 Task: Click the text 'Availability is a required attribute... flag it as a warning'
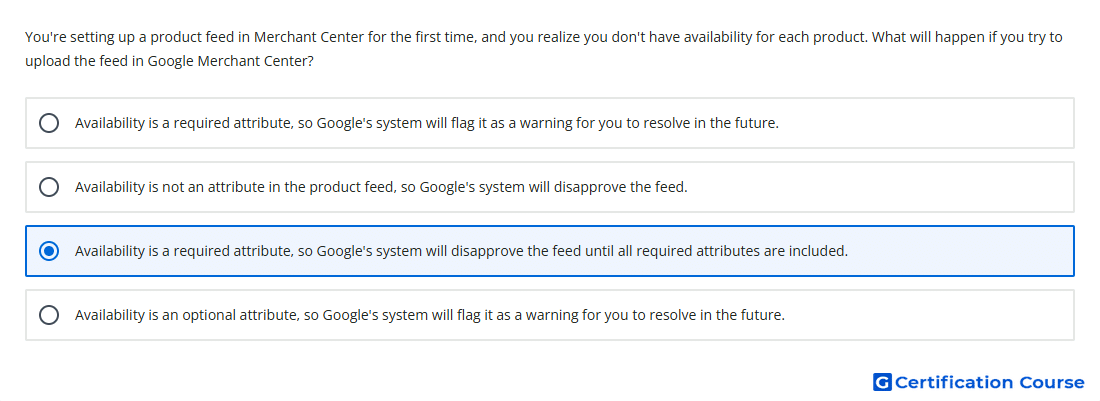tap(427, 123)
